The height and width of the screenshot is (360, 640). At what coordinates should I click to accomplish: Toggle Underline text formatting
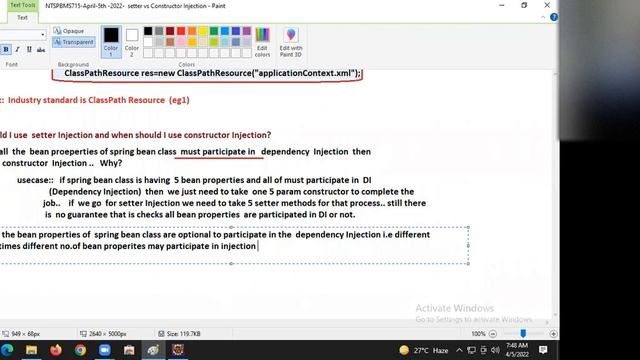coord(29,49)
